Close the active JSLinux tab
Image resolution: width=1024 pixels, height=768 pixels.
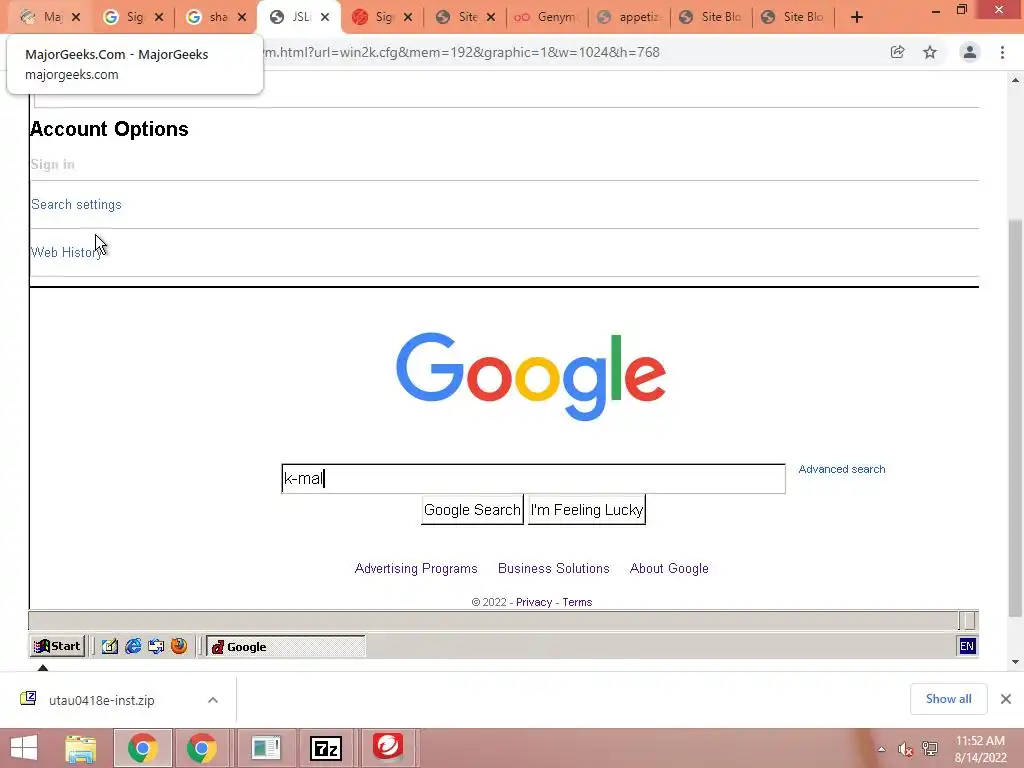pyautogui.click(x=325, y=17)
